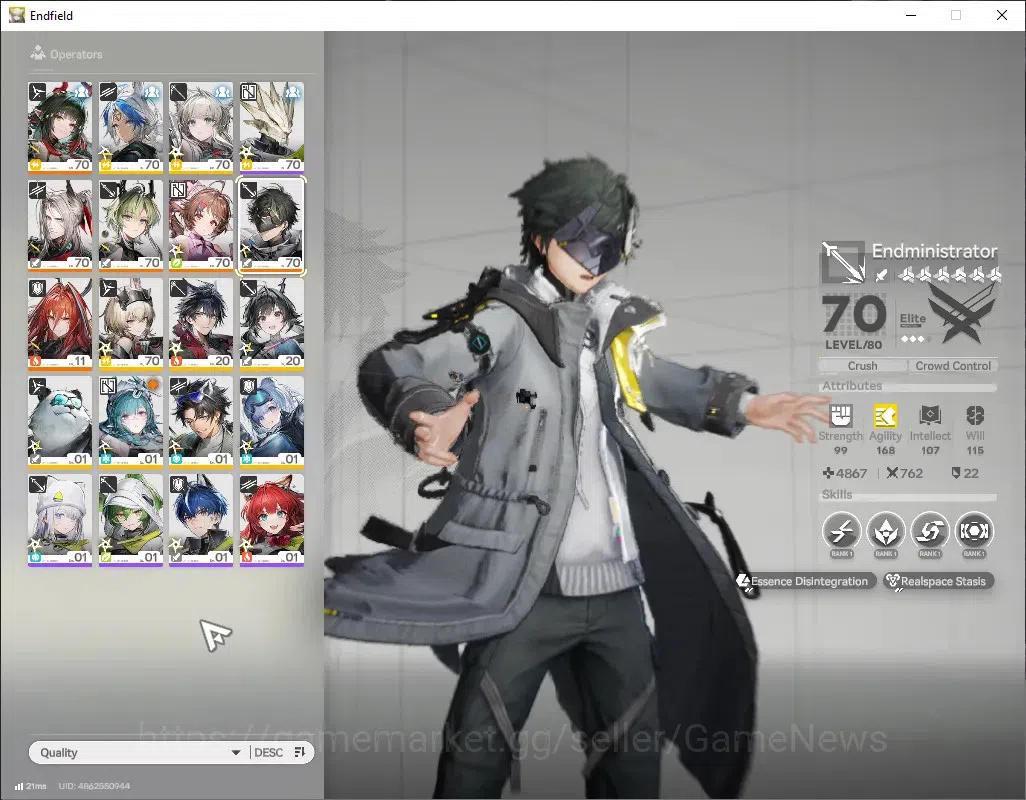The image size is (1026, 800).
Task: Click the Intellect book icon
Action: pyautogui.click(x=930, y=415)
